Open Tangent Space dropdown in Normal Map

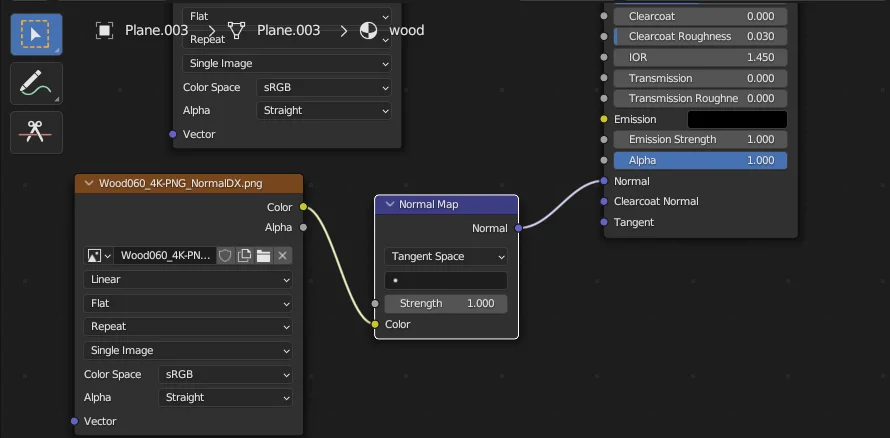446,256
